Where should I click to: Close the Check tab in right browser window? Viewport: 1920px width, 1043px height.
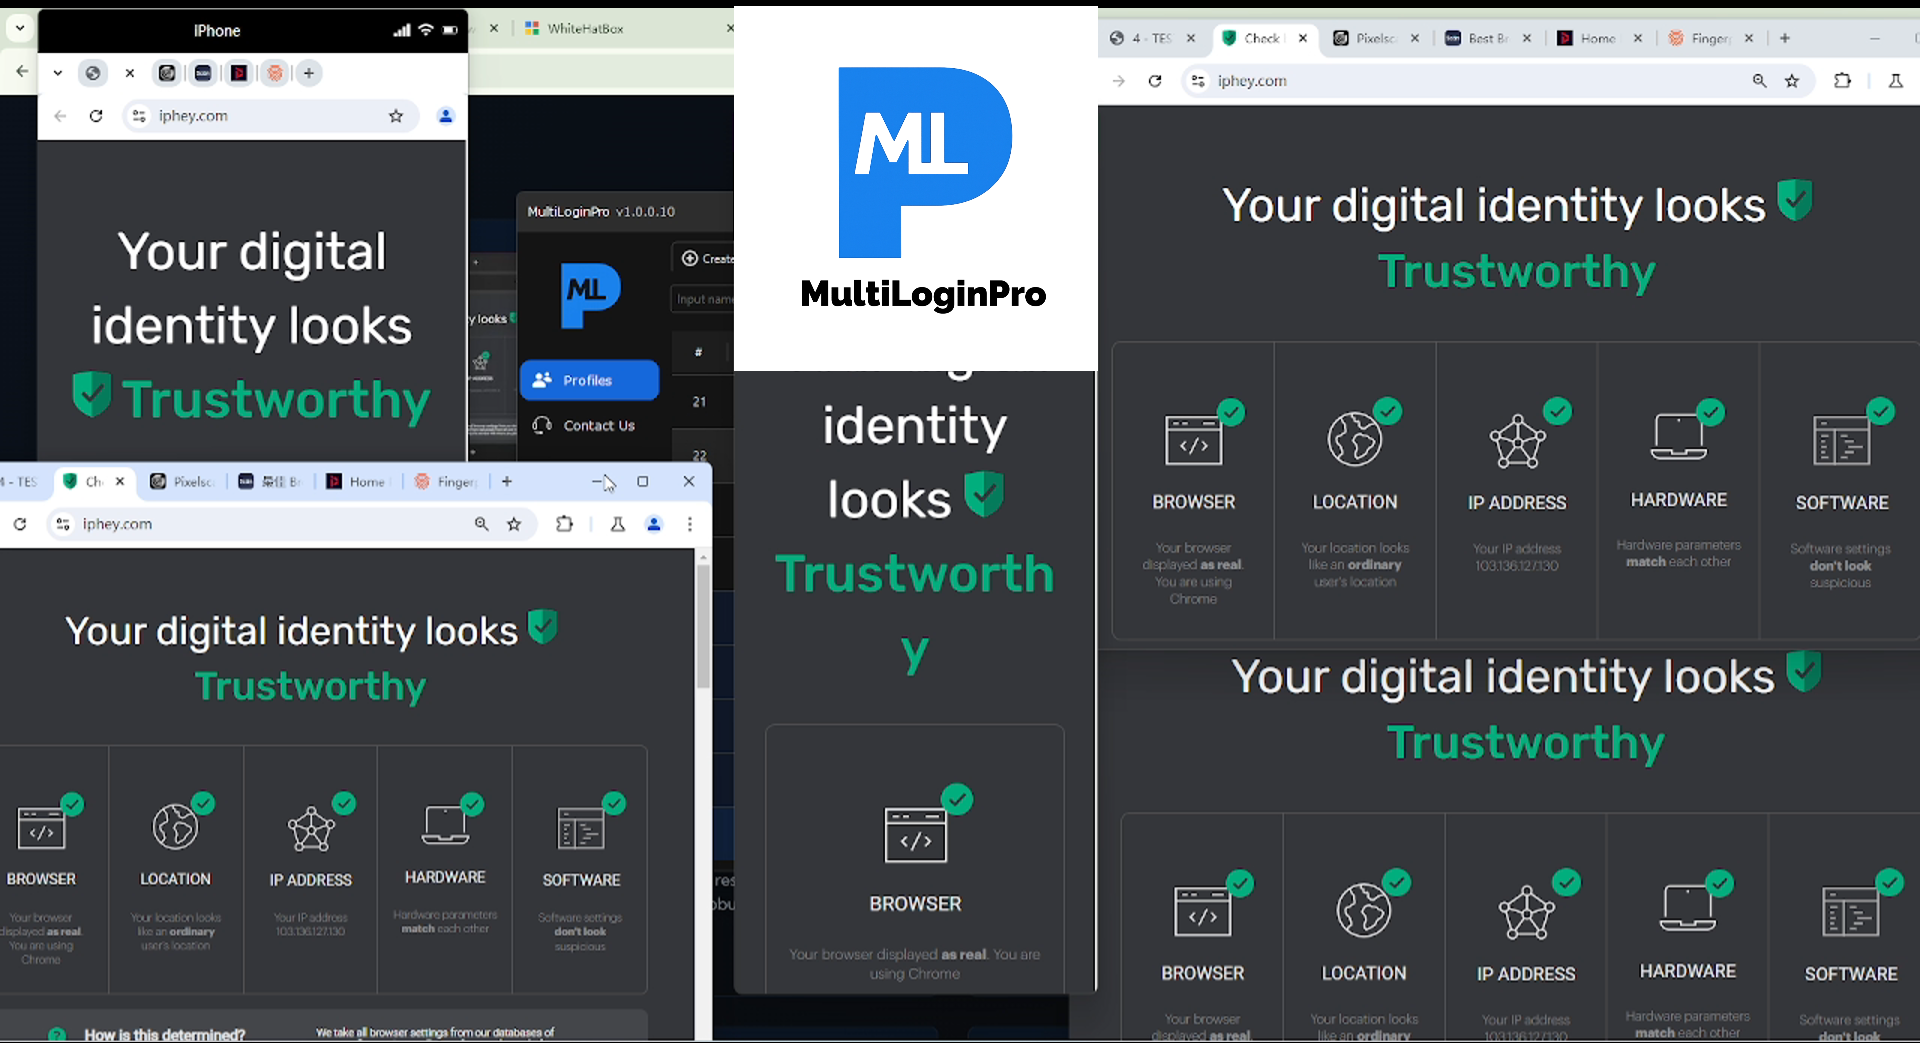1303,38
